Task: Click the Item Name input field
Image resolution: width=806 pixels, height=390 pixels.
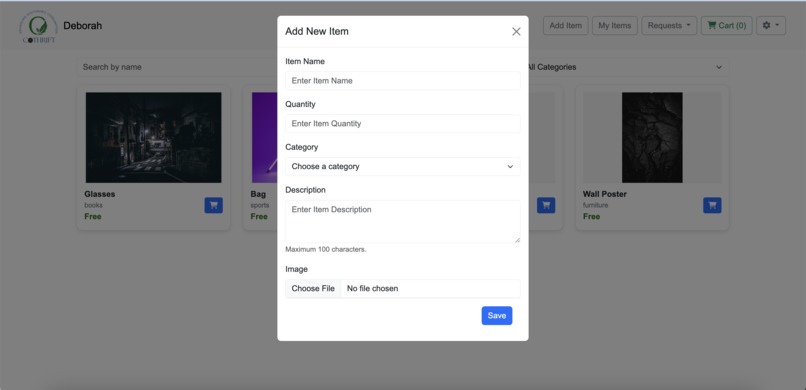Action: [402, 81]
